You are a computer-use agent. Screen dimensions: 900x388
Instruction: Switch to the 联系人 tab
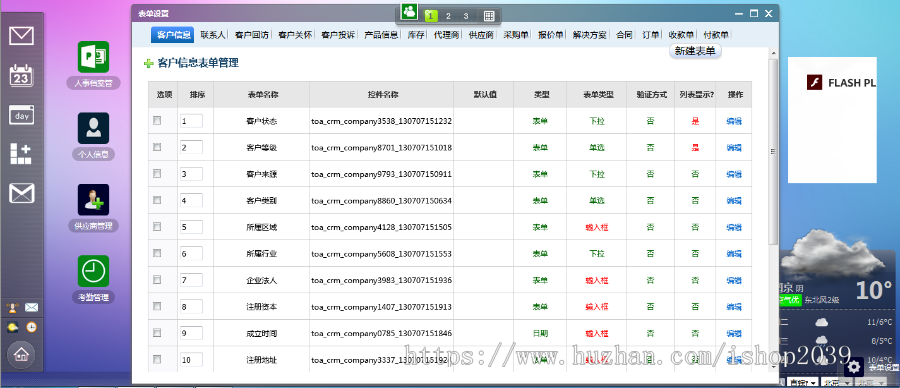(x=213, y=35)
